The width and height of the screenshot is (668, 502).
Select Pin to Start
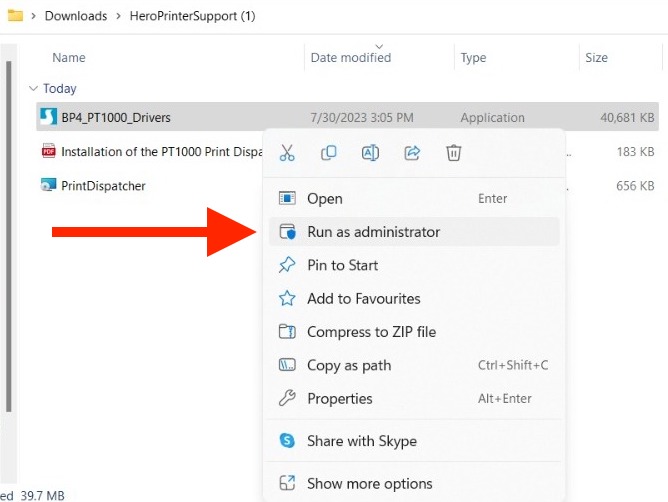(342, 265)
